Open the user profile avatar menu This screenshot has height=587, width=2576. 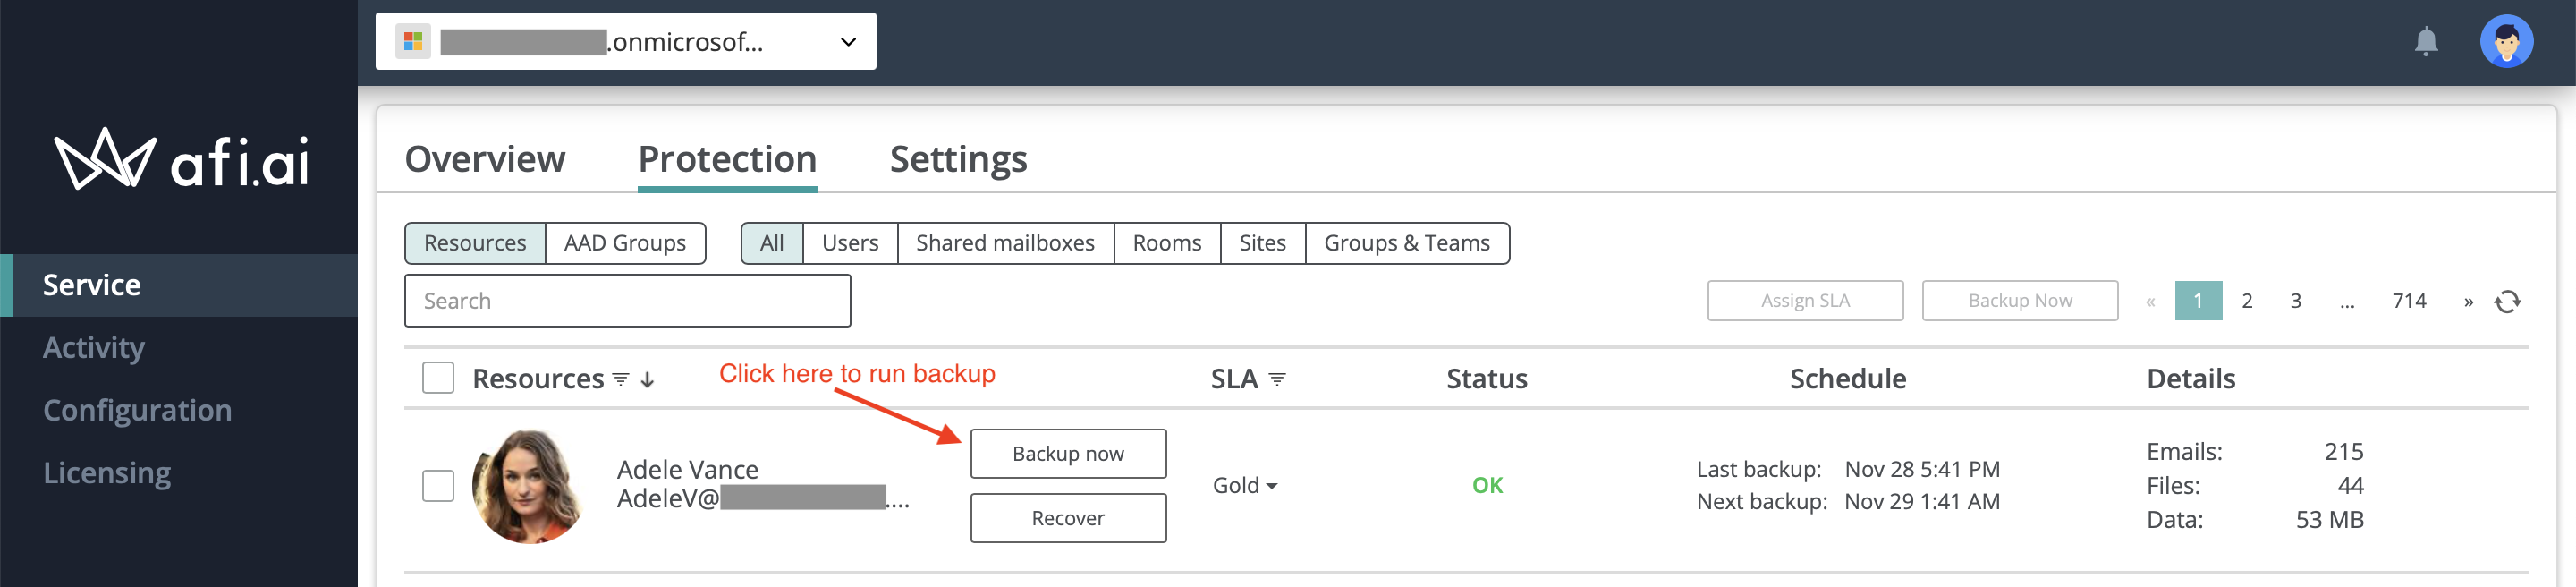(x=2505, y=41)
